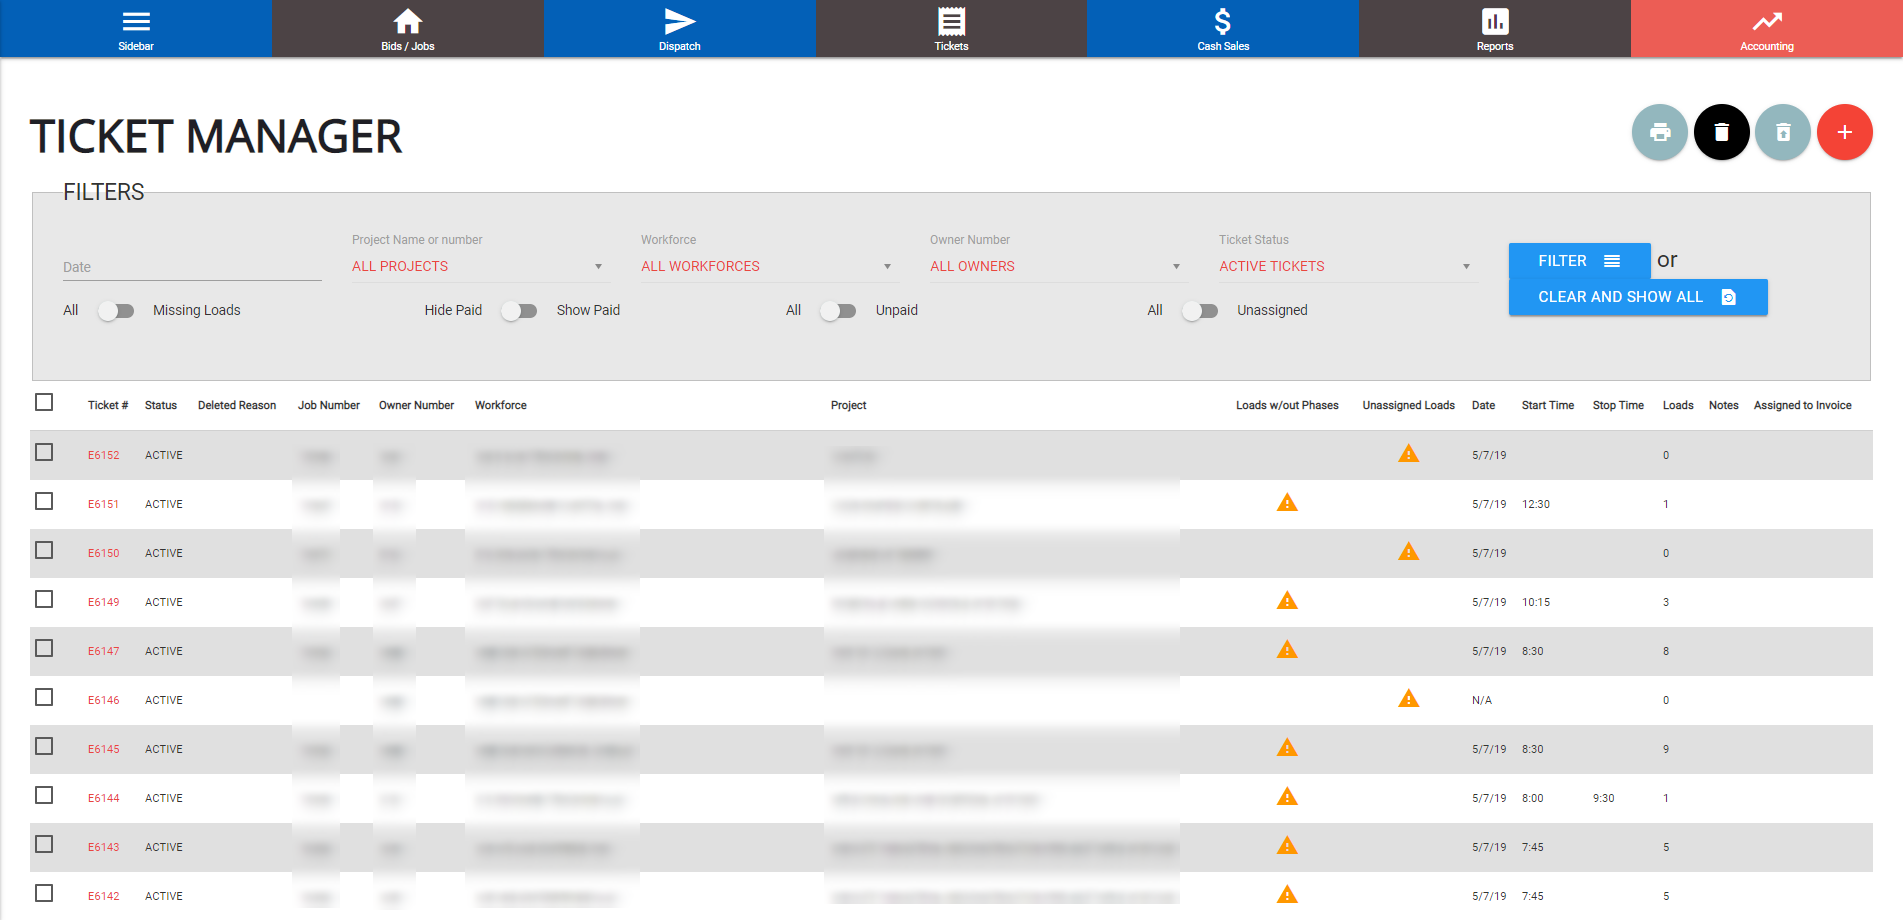Click the Clear and Show All button

1637,297
